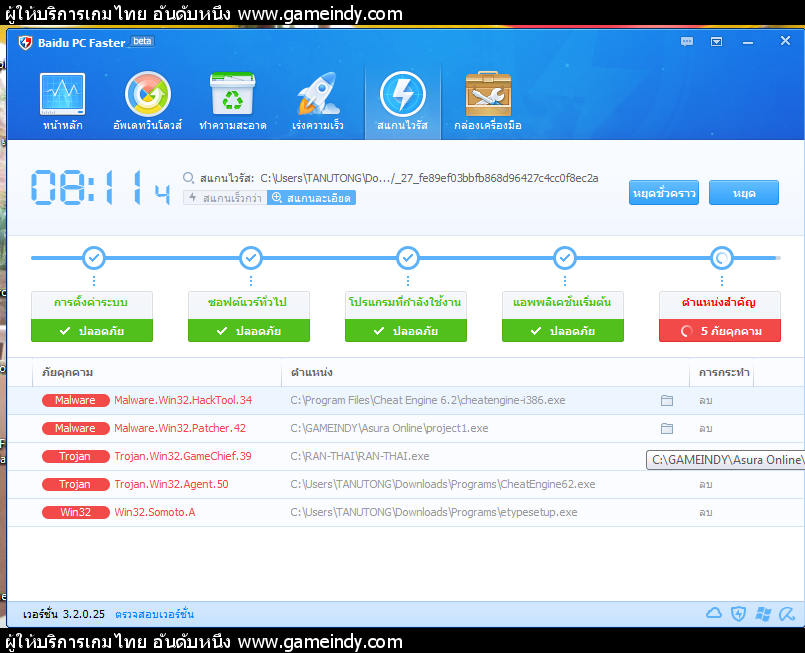
Task: Click the ตำแหน่งสำคัญ step spinner circle
Action: (722, 258)
